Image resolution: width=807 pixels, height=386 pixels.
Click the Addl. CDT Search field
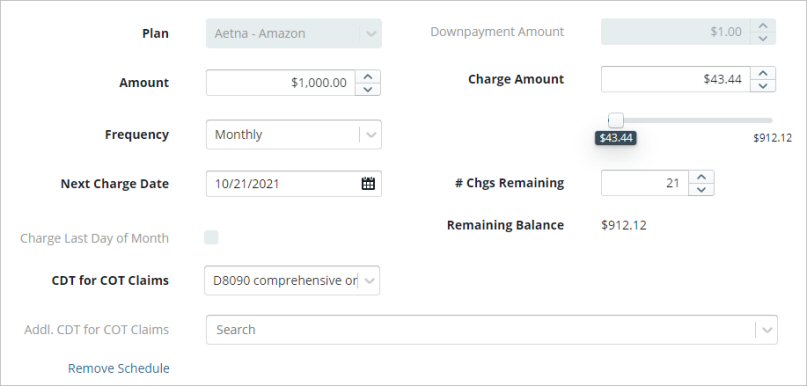tap(481, 330)
